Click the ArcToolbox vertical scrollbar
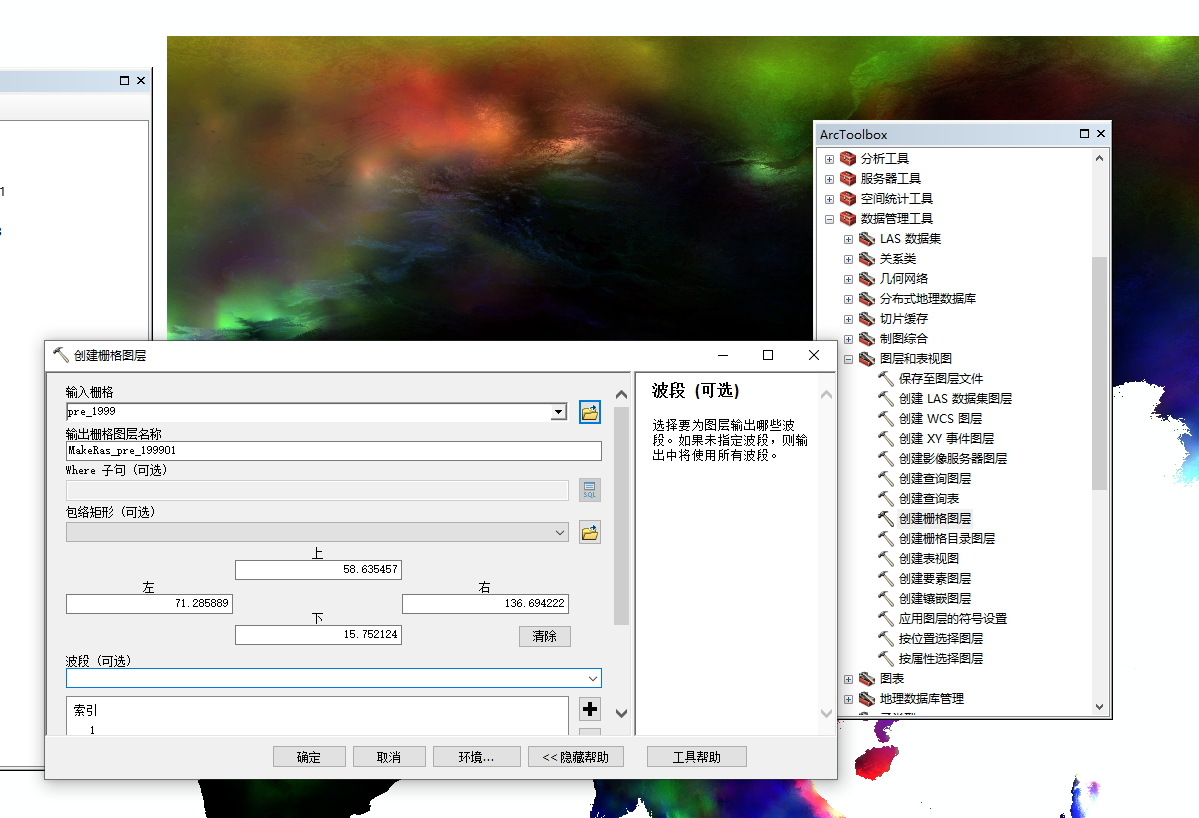Screen dimensions: 1199x818 click(x=1100, y=372)
